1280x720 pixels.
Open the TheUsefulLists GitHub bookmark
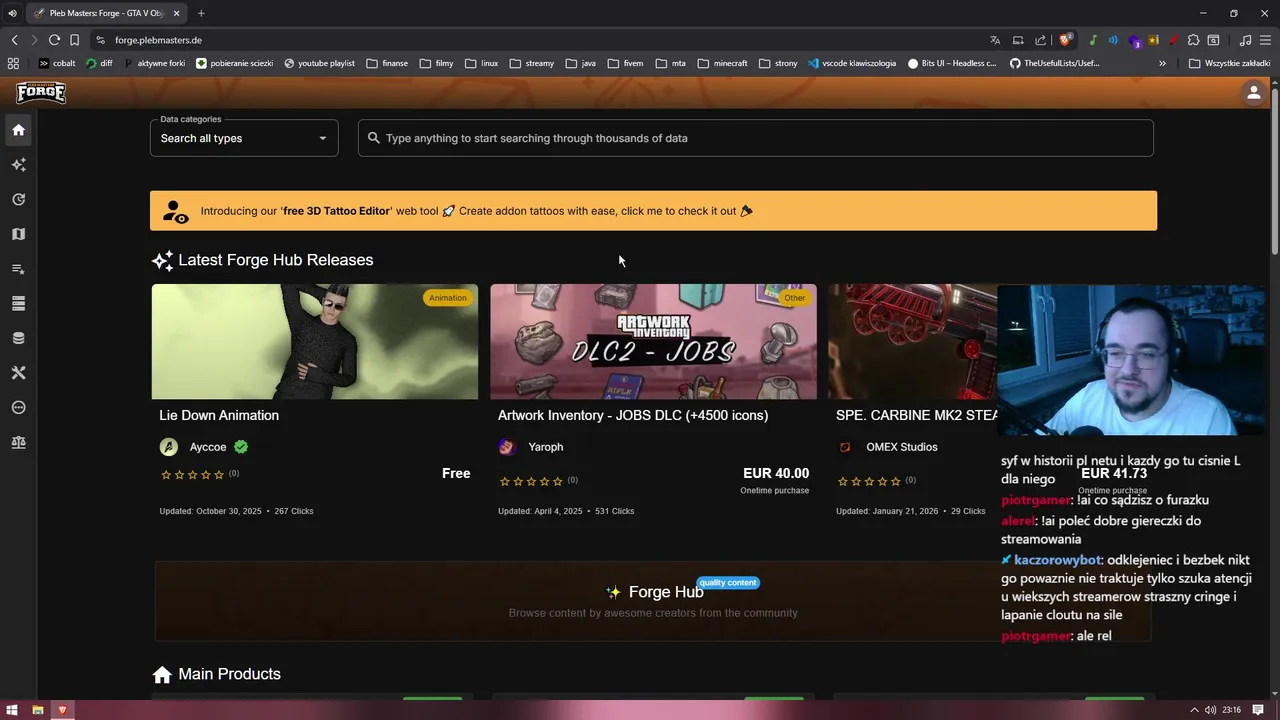(x=1054, y=63)
